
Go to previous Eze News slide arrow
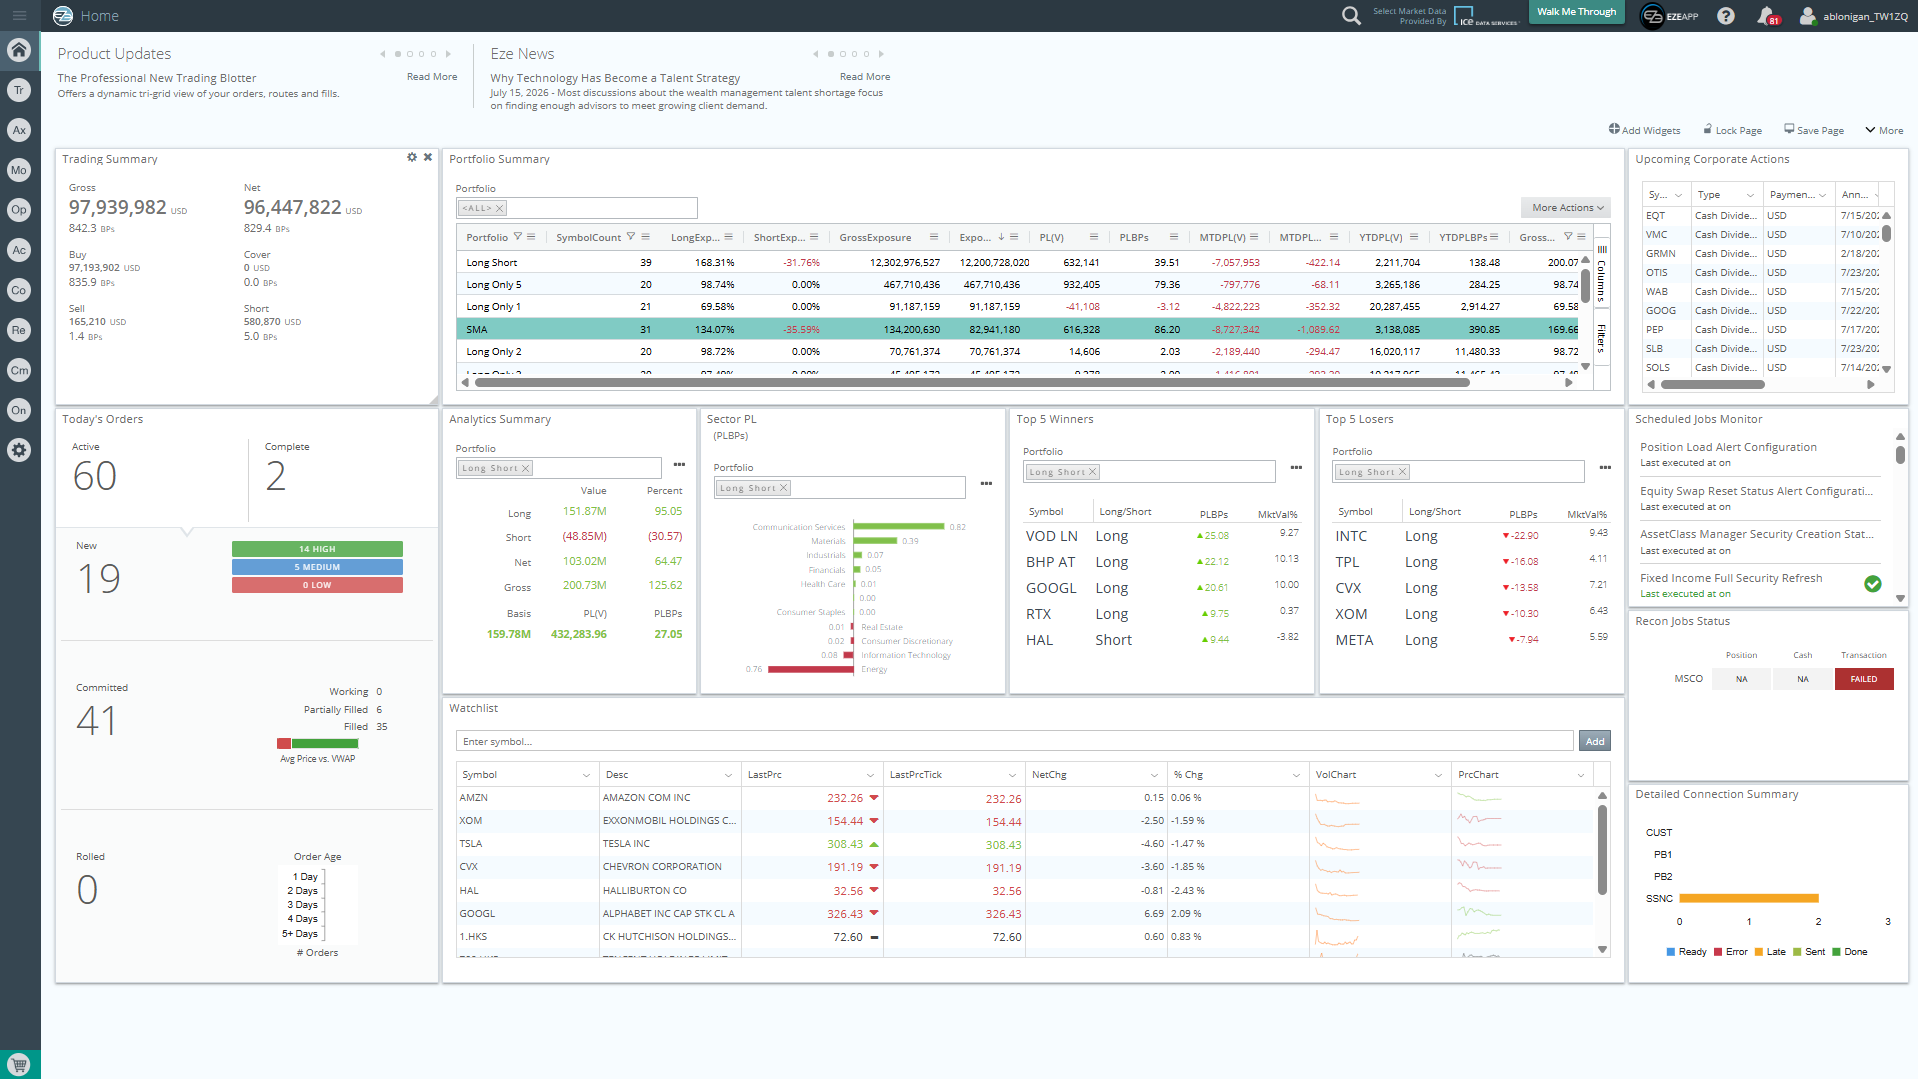coord(816,54)
